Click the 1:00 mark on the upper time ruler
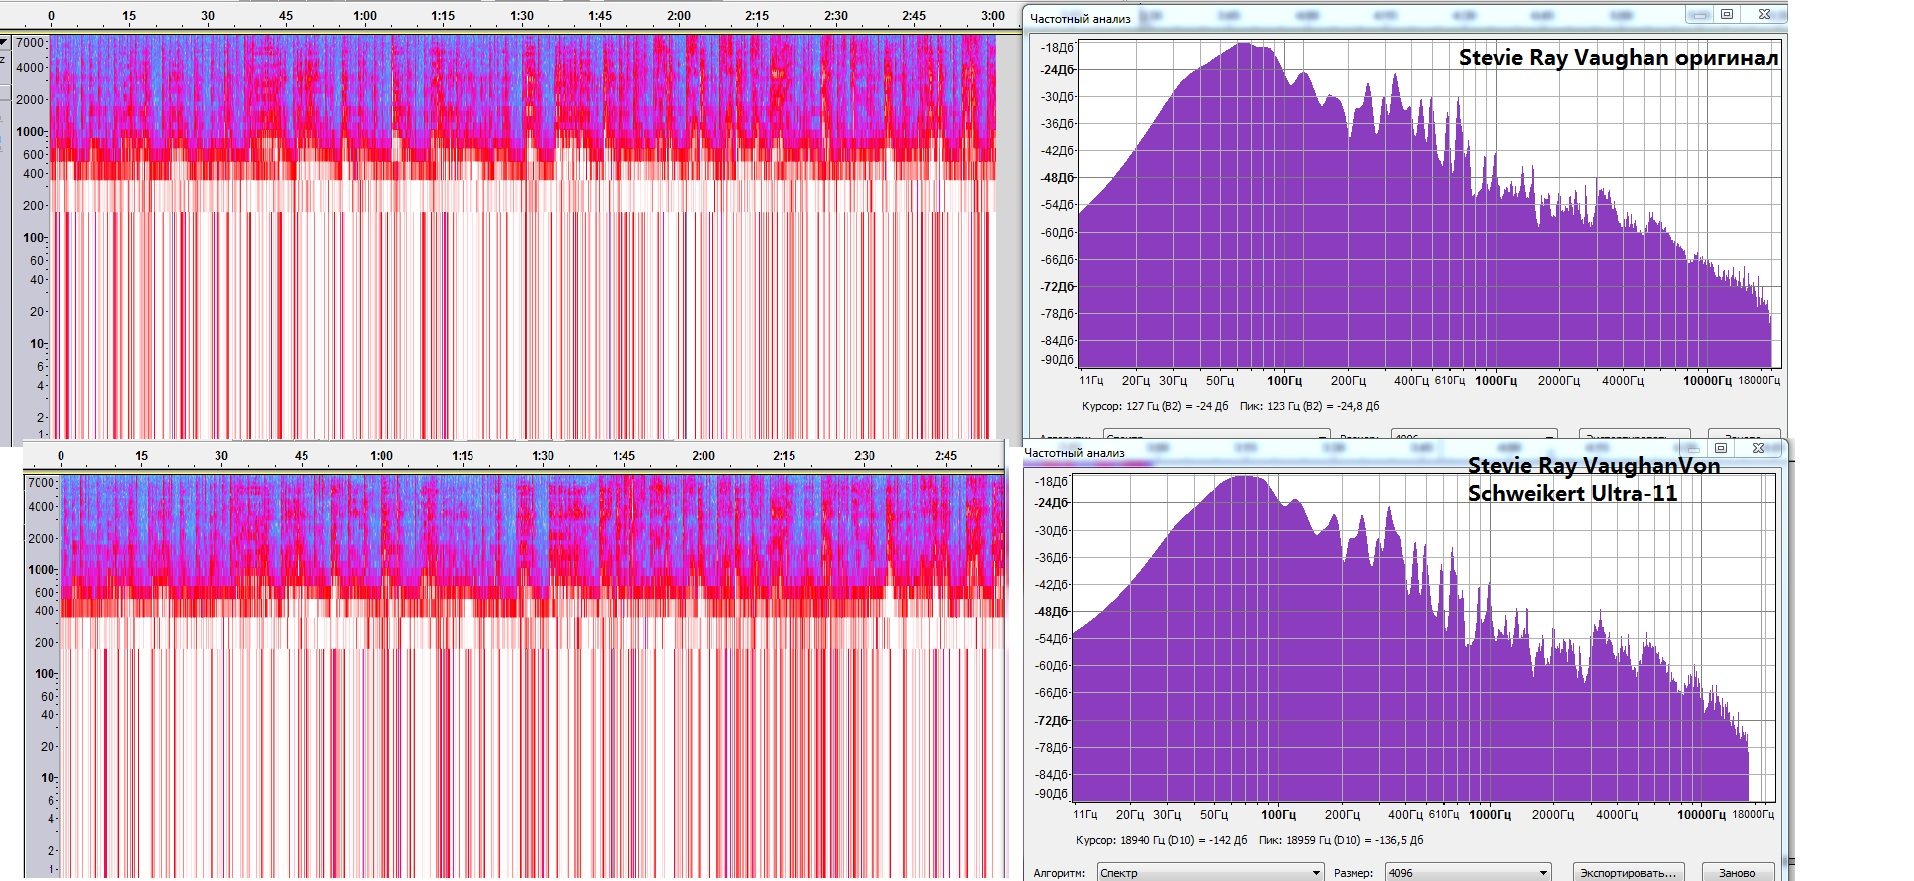This screenshot has width=1914, height=881. tap(365, 15)
